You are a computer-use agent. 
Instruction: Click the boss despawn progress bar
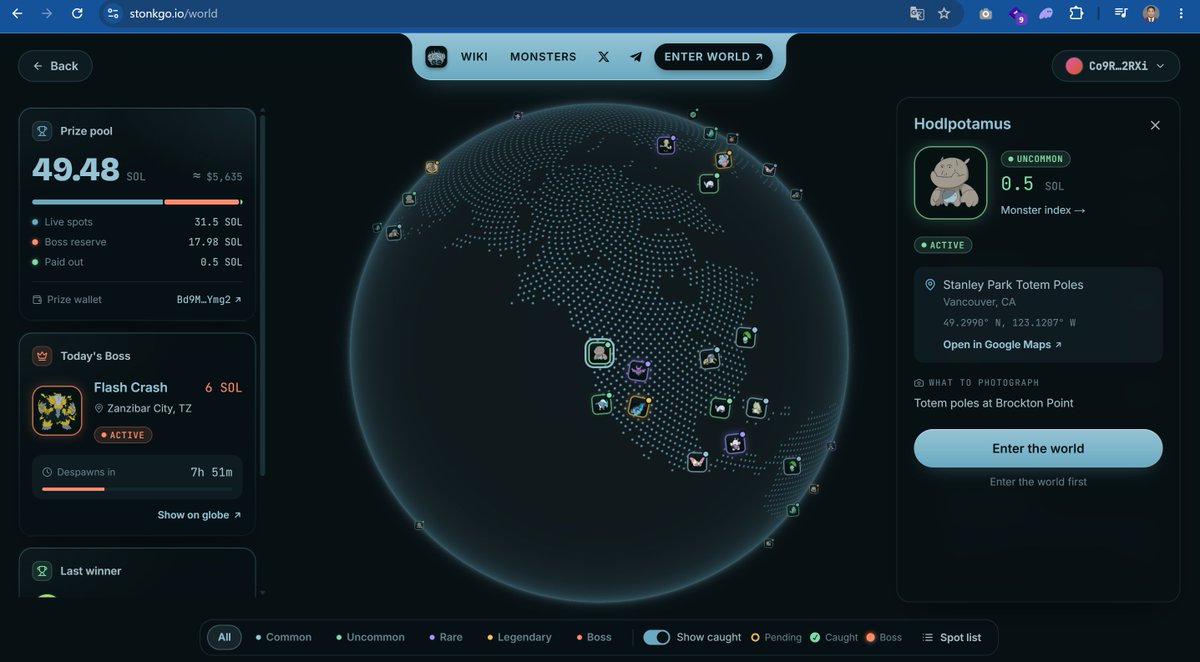137,489
